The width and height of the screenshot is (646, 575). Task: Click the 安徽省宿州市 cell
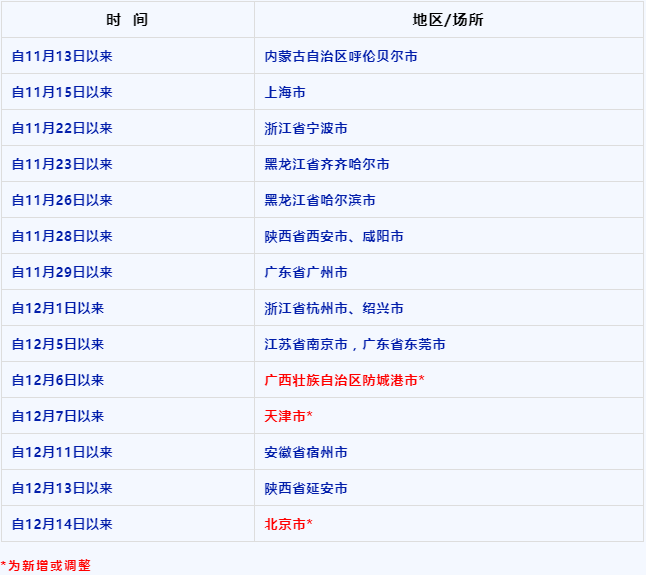[x=449, y=452]
